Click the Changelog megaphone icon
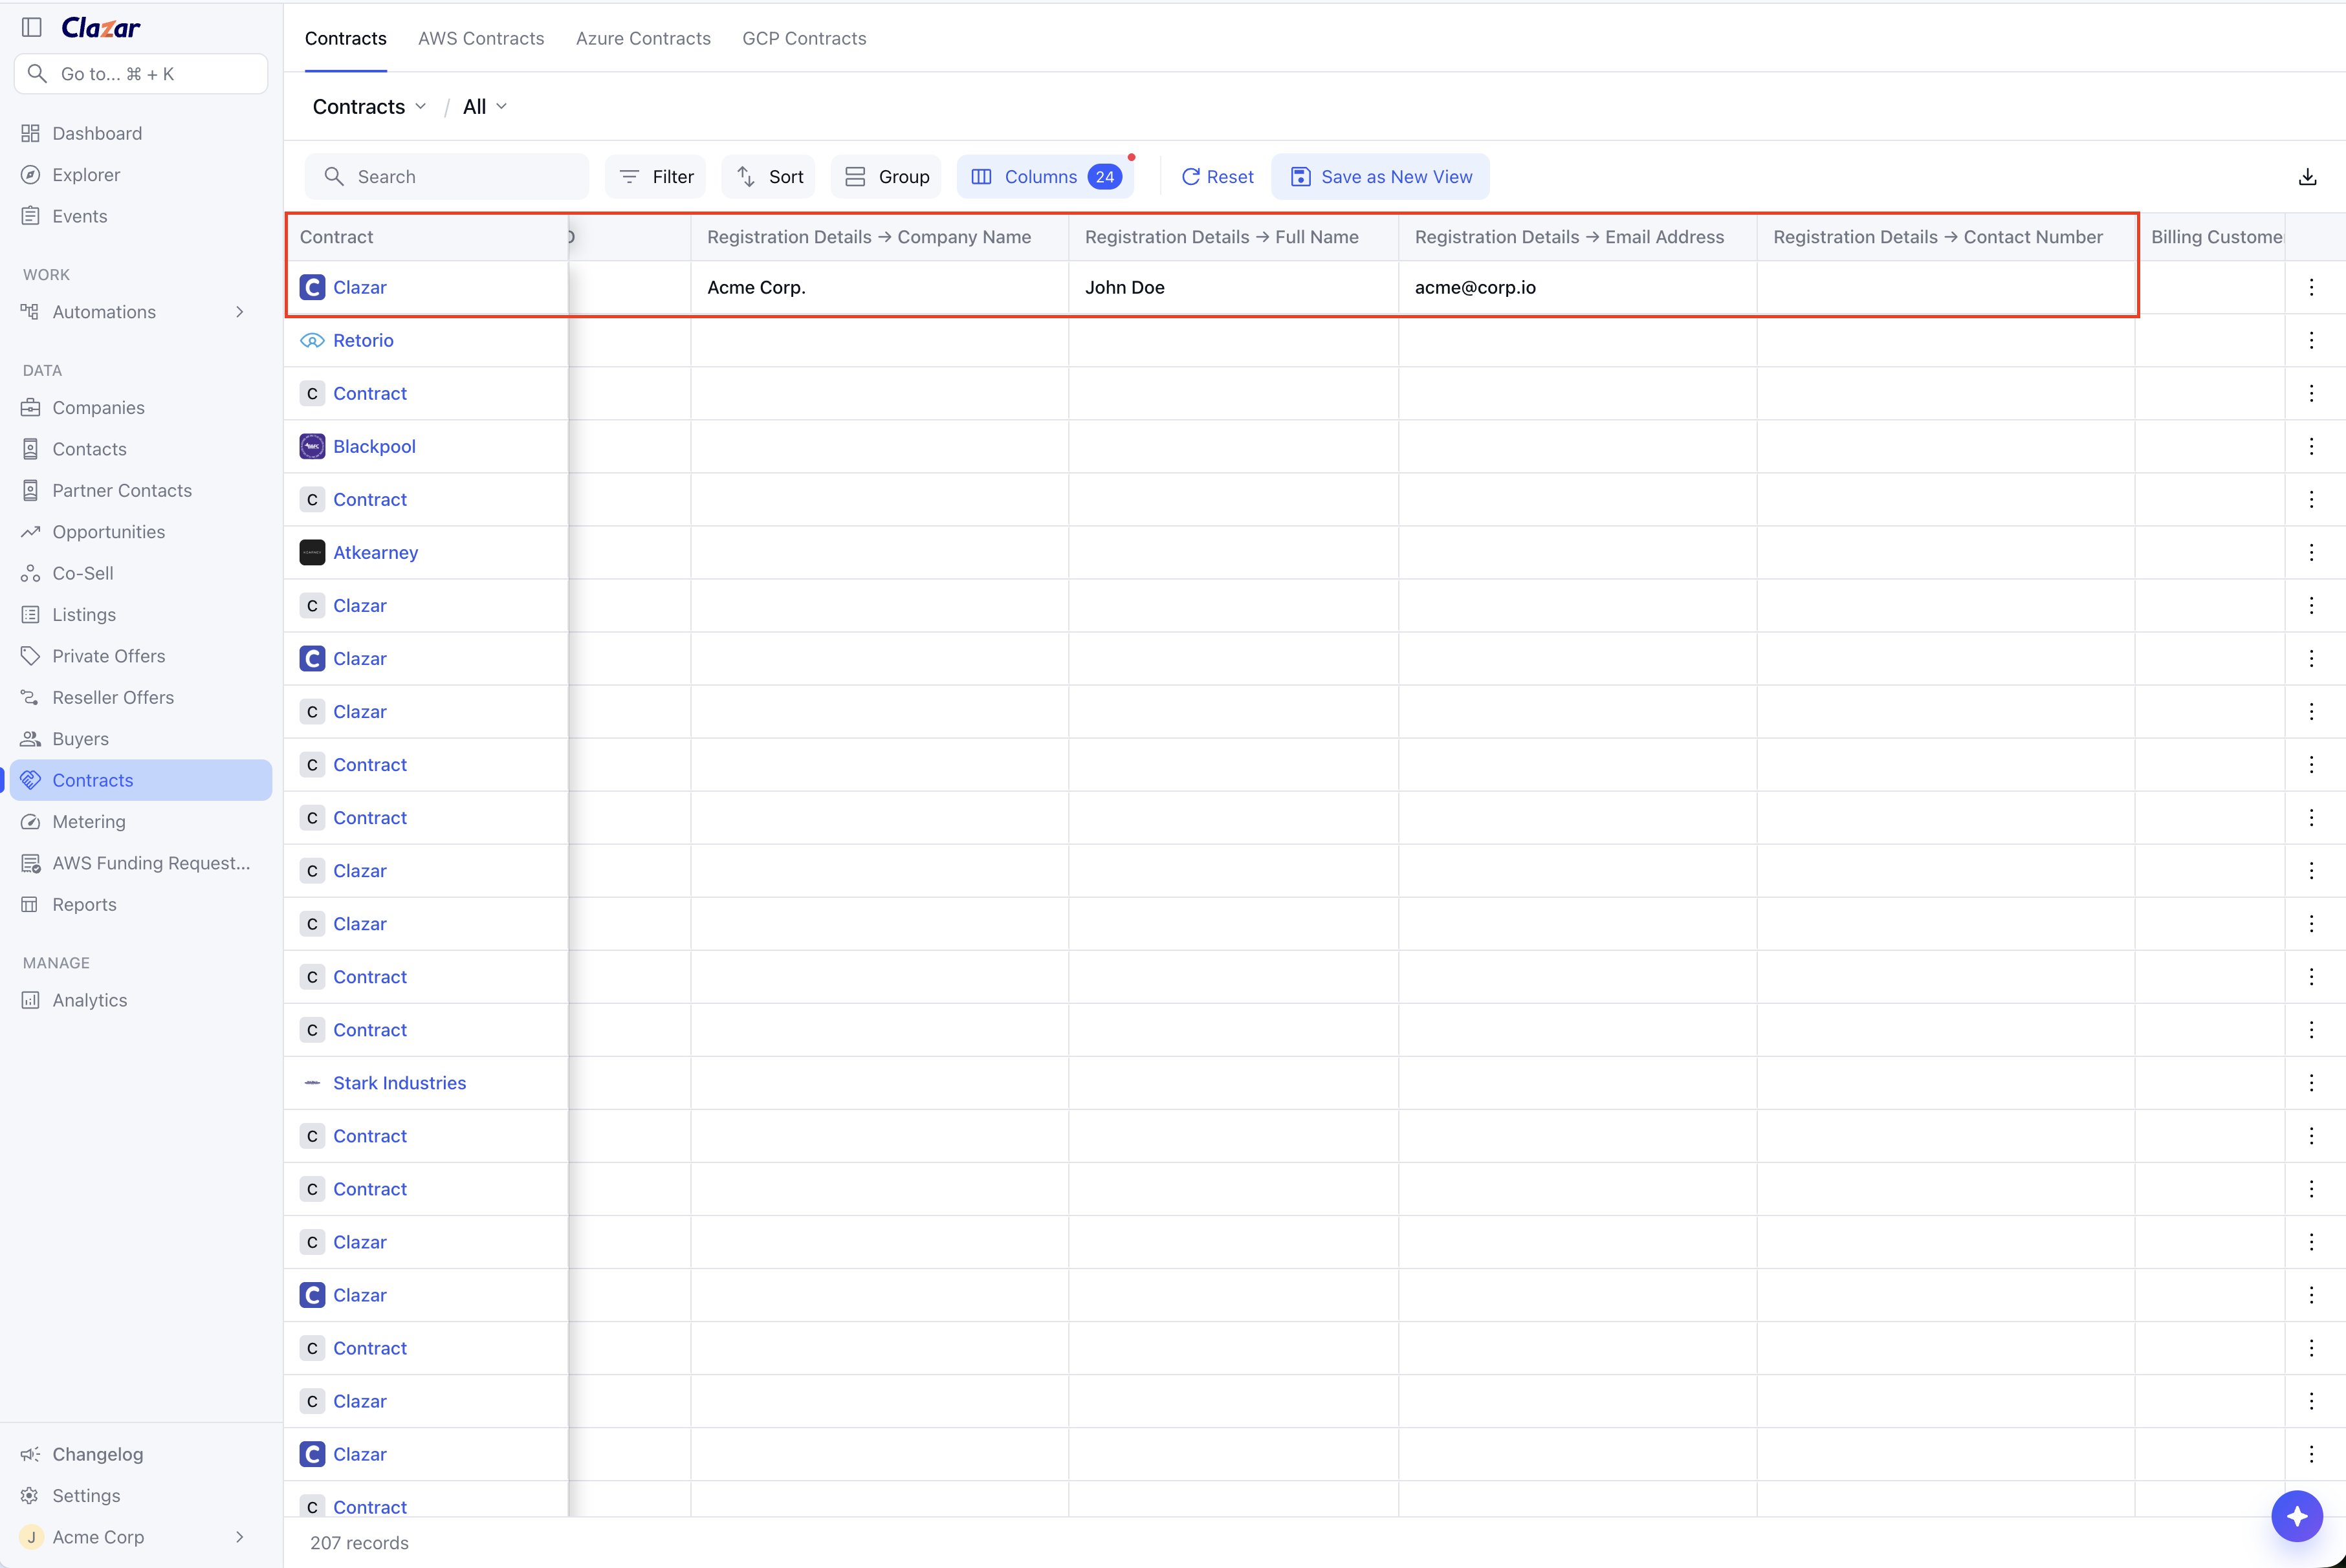Screen dimensions: 2346x1568 pyautogui.click(x=30, y=1455)
